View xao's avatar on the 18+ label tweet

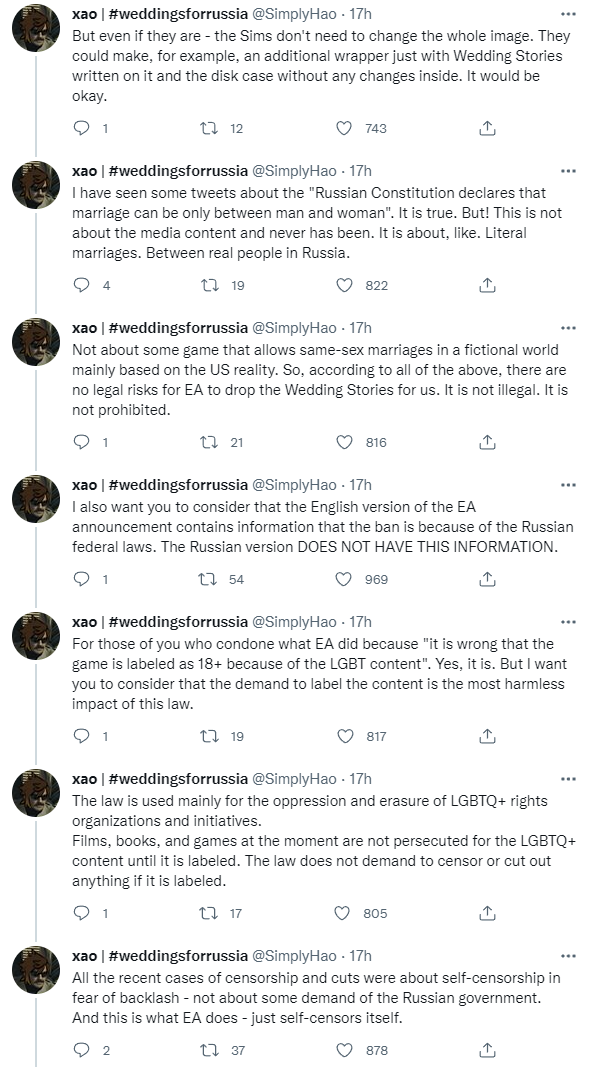(36, 636)
